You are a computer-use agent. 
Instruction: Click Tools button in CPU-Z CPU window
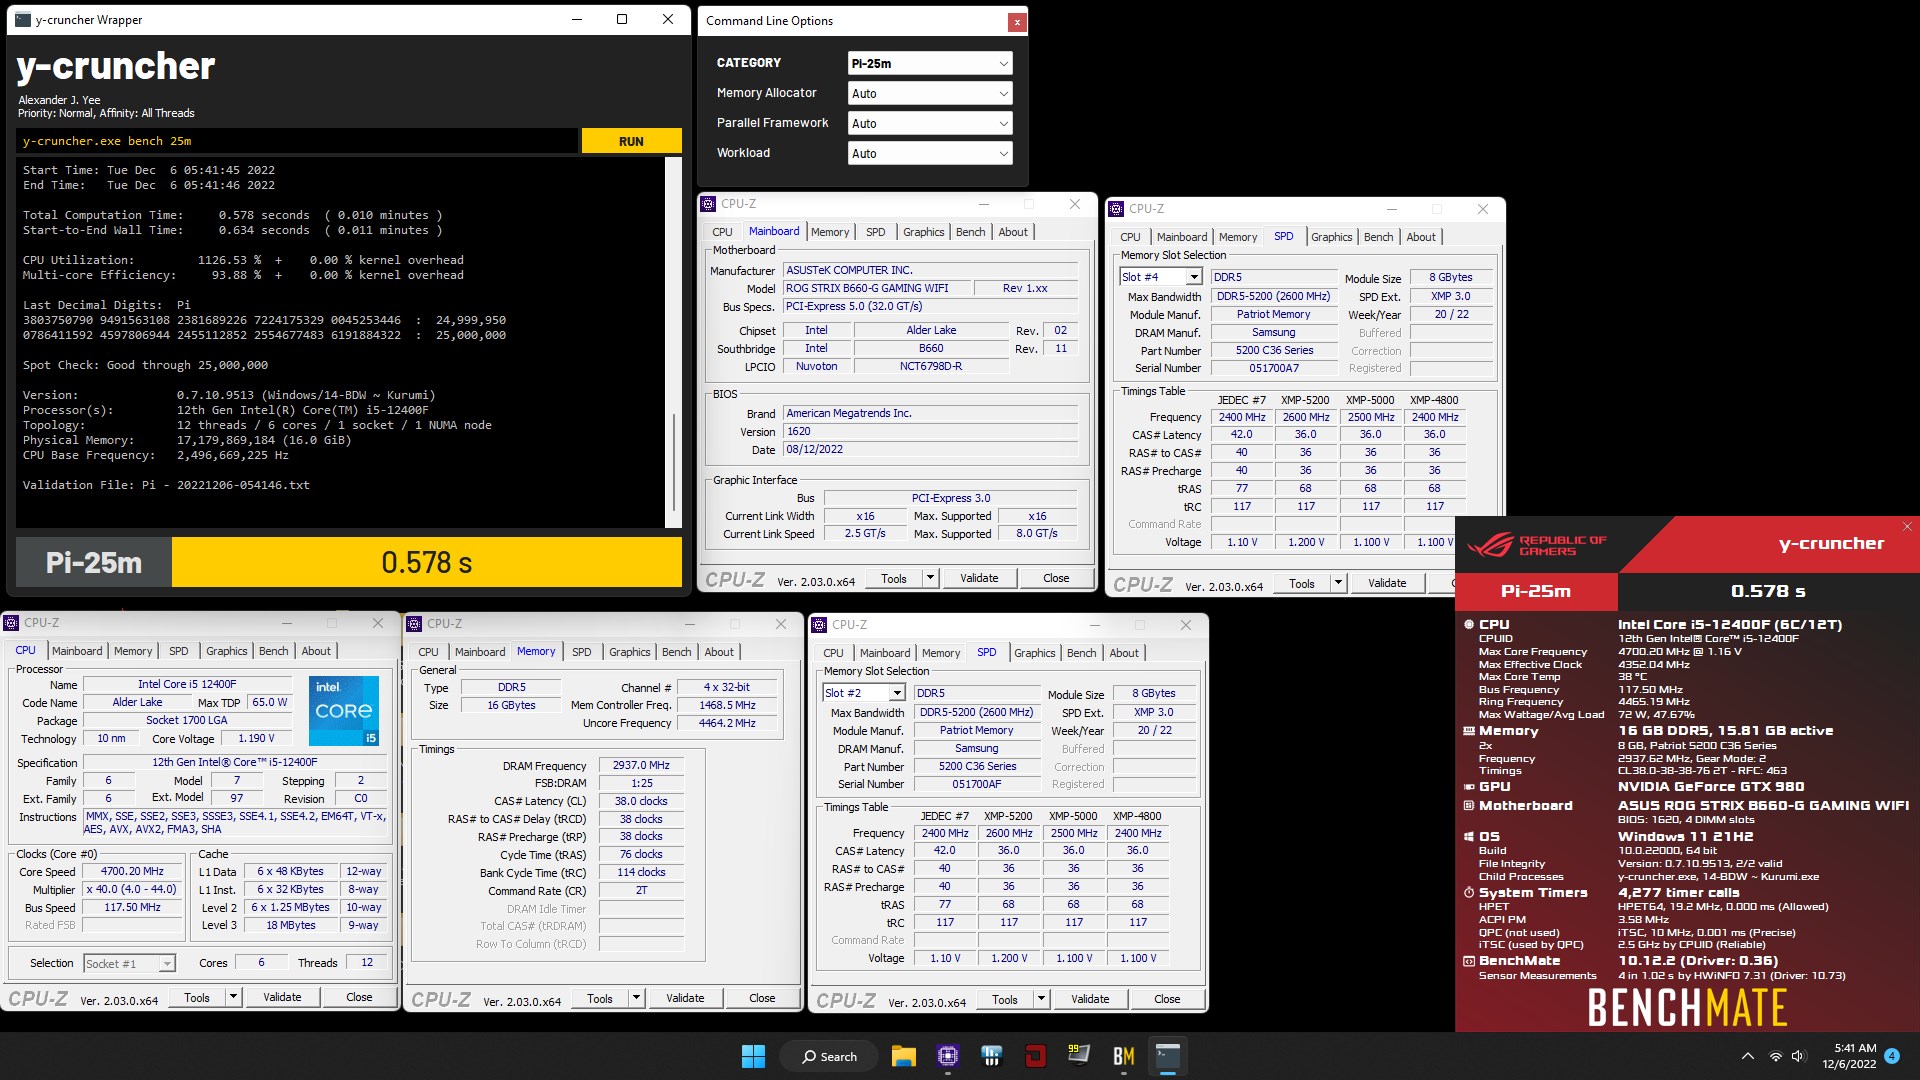point(197,997)
